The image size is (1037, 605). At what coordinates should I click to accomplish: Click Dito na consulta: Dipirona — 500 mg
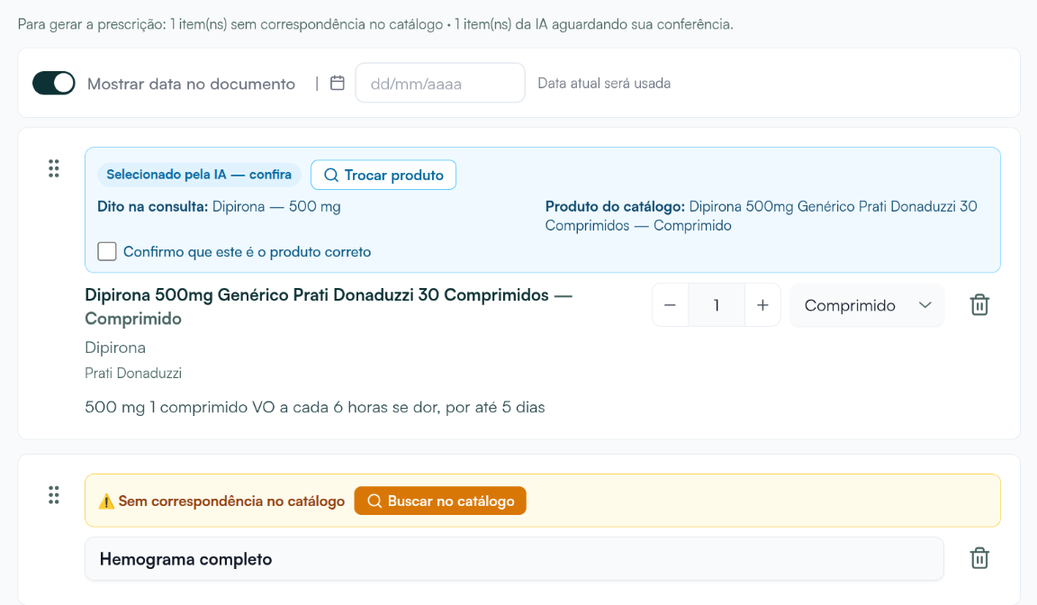219,206
